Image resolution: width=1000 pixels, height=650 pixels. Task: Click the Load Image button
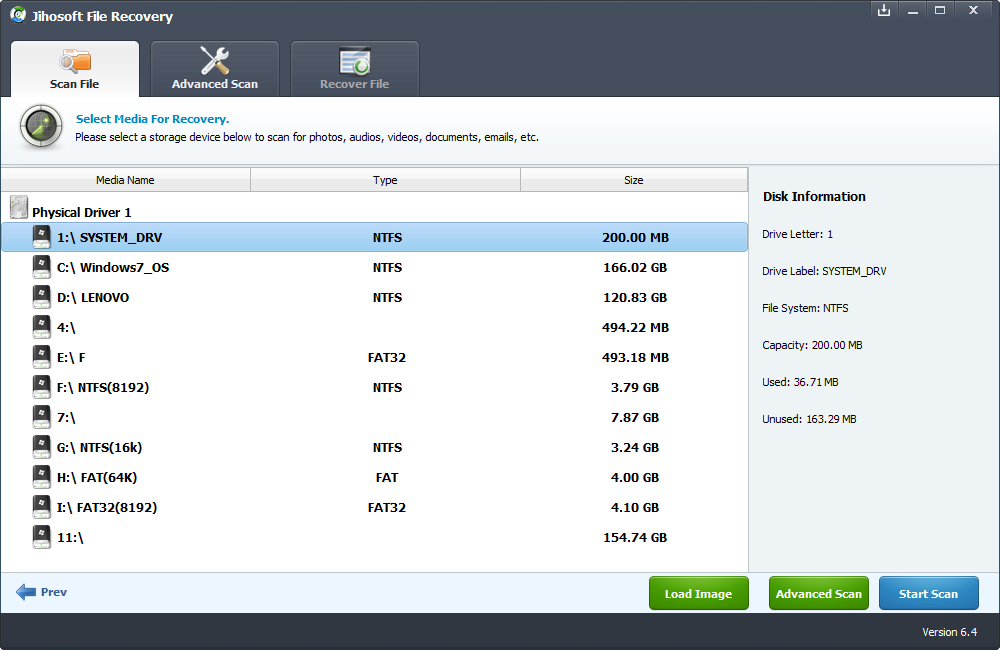pyautogui.click(x=698, y=592)
